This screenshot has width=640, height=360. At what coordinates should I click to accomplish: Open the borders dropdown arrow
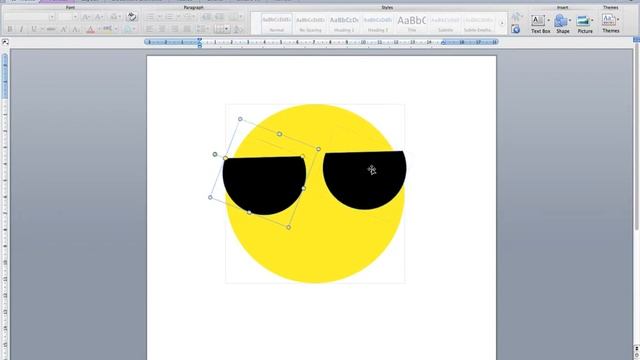point(227,29)
